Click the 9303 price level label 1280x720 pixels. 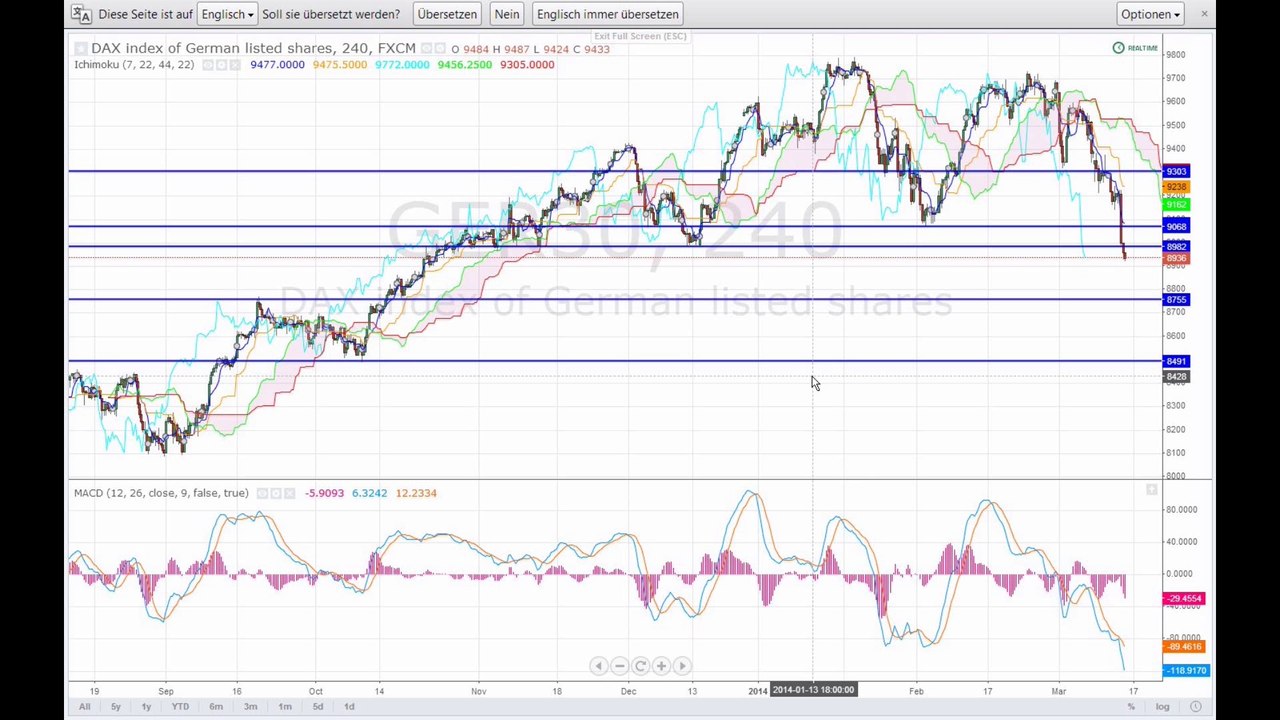click(1176, 172)
